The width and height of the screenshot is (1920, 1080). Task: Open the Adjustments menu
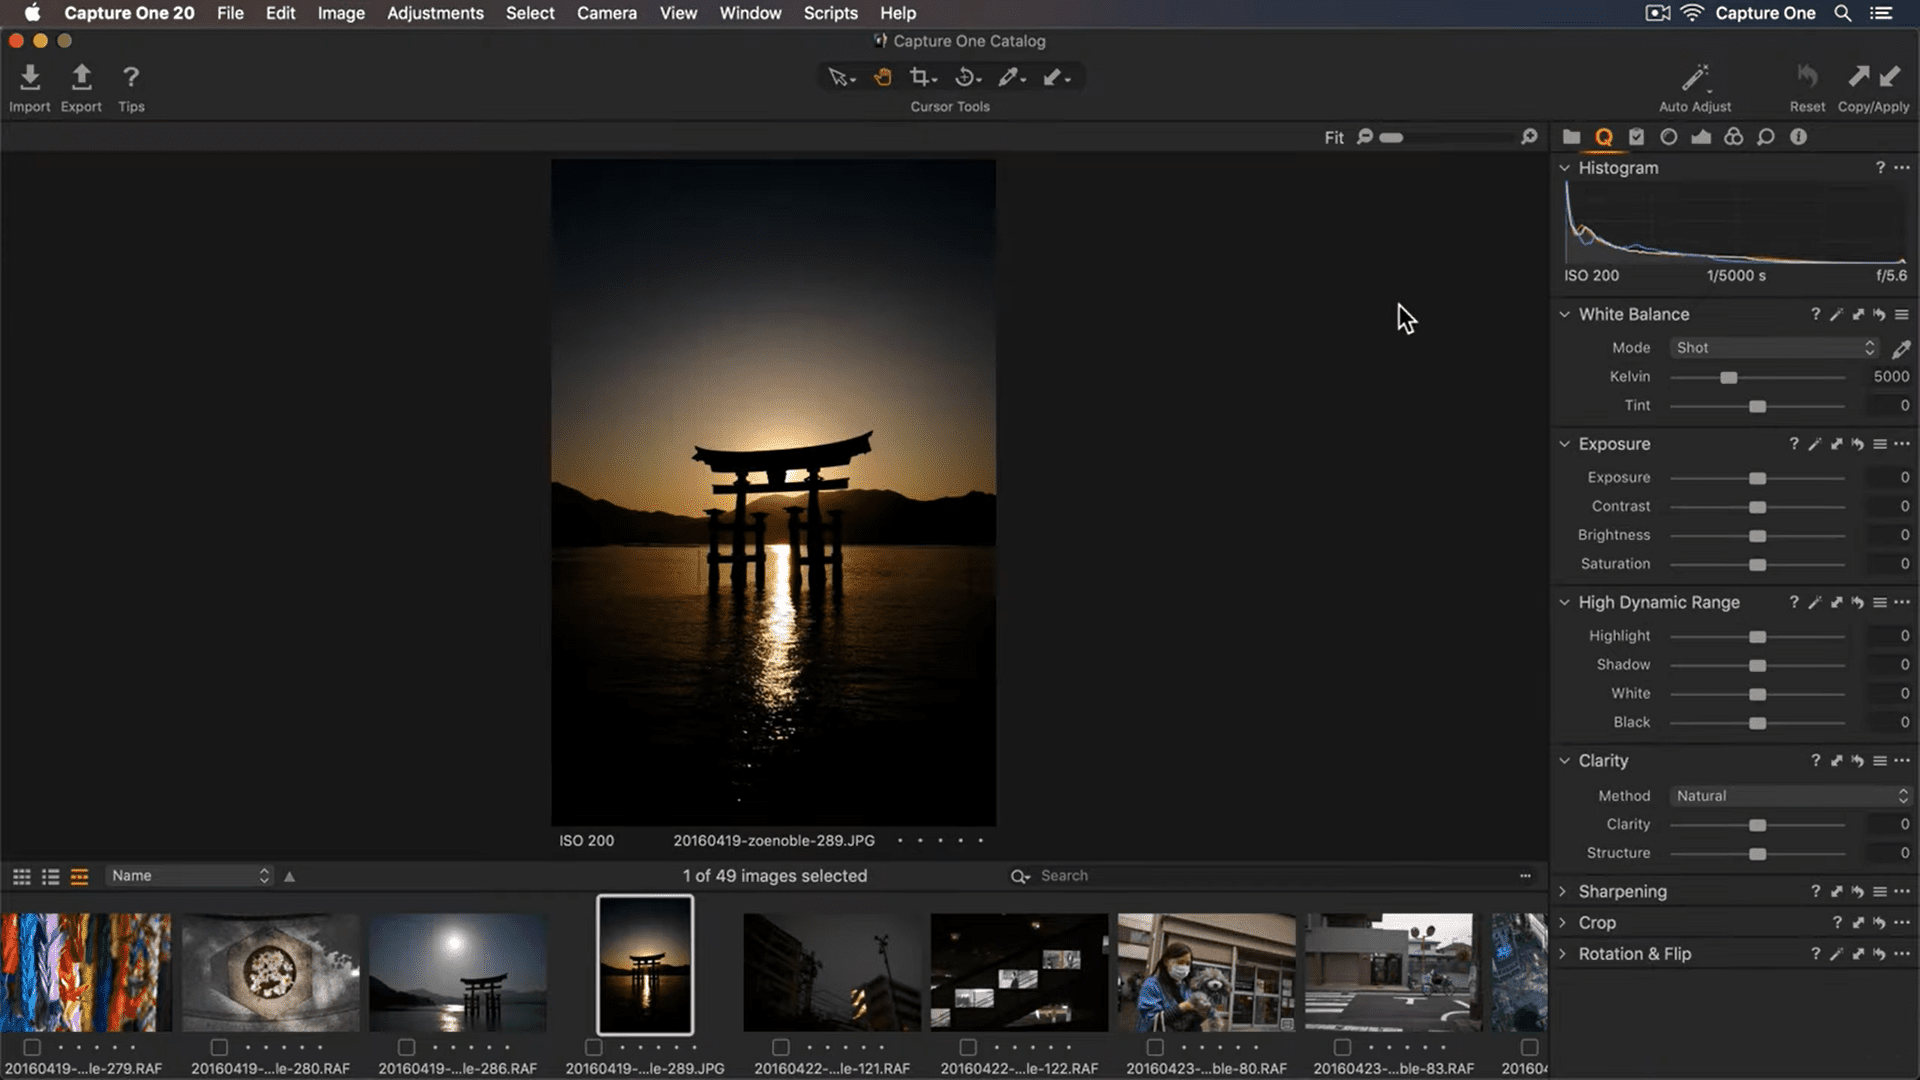[x=435, y=13]
